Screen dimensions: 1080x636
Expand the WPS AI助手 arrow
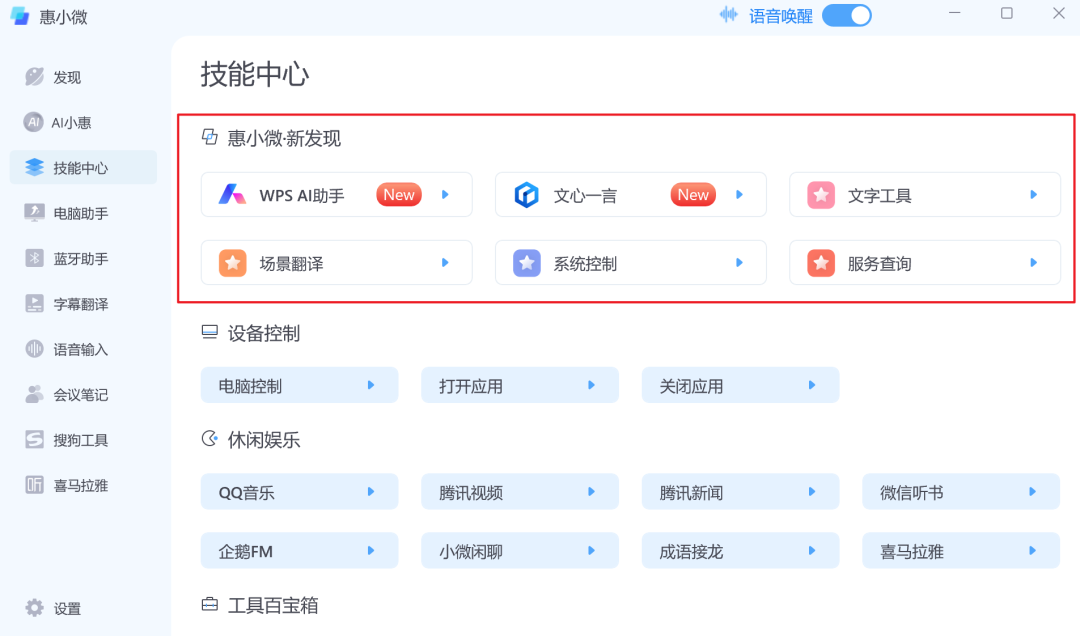[x=445, y=194]
